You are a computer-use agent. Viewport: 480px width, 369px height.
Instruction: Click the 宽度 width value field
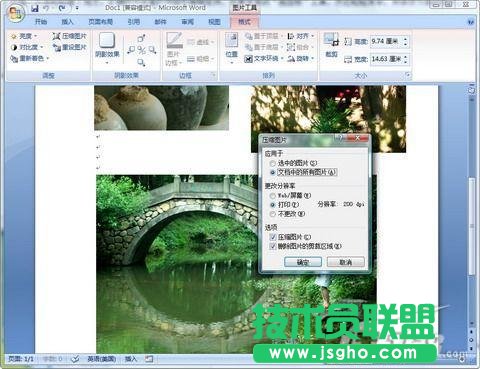click(x=386, y=59)
